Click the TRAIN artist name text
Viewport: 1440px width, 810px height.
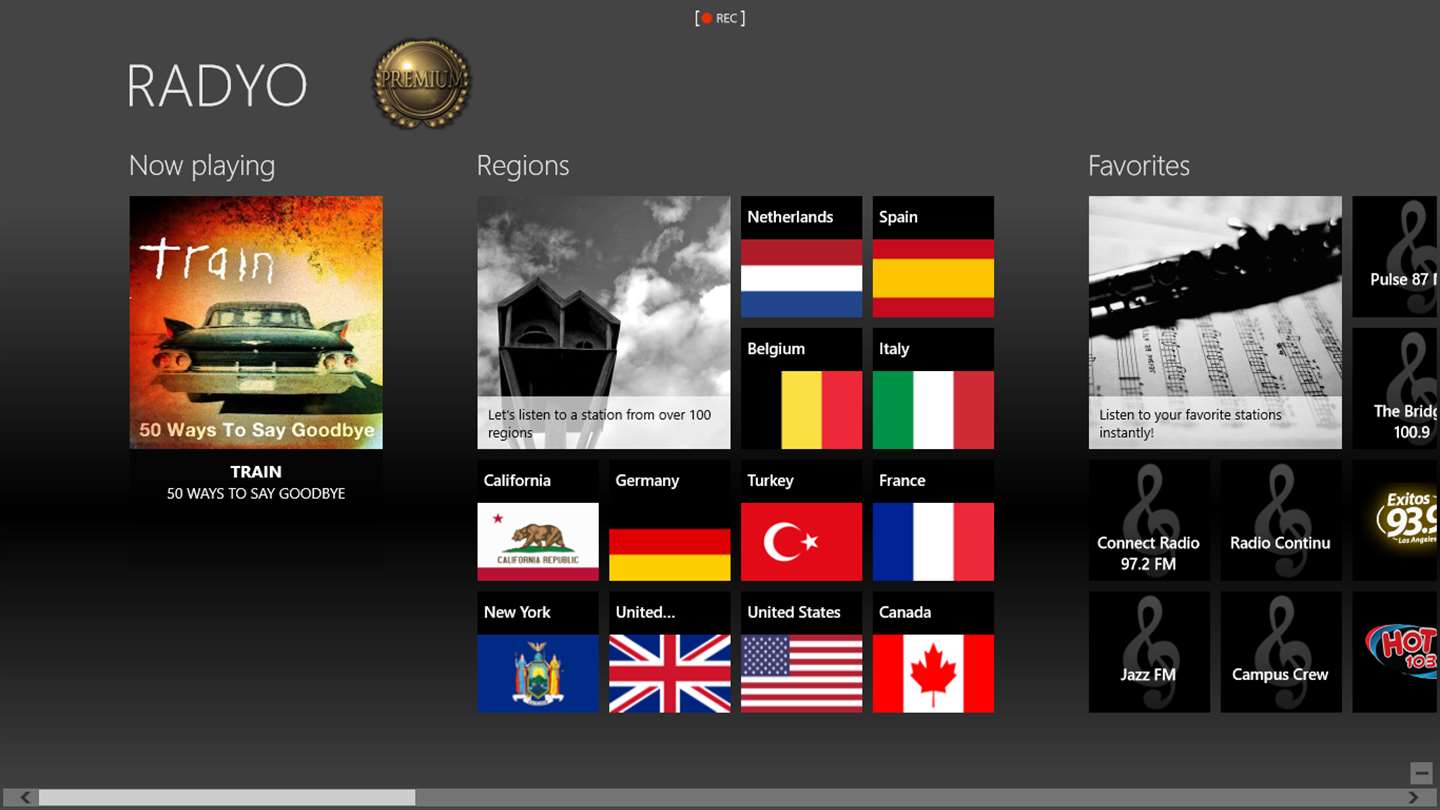click(256, 472)
